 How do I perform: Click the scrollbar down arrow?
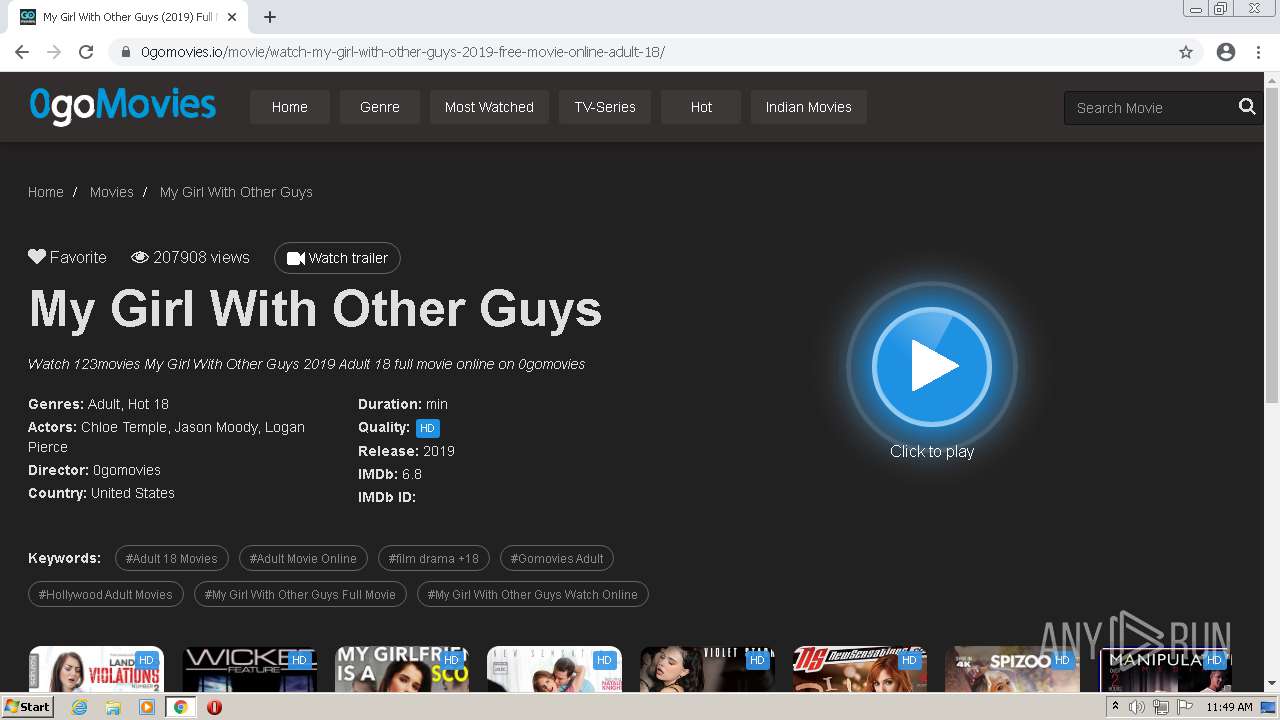click(x=1272, y=684)
